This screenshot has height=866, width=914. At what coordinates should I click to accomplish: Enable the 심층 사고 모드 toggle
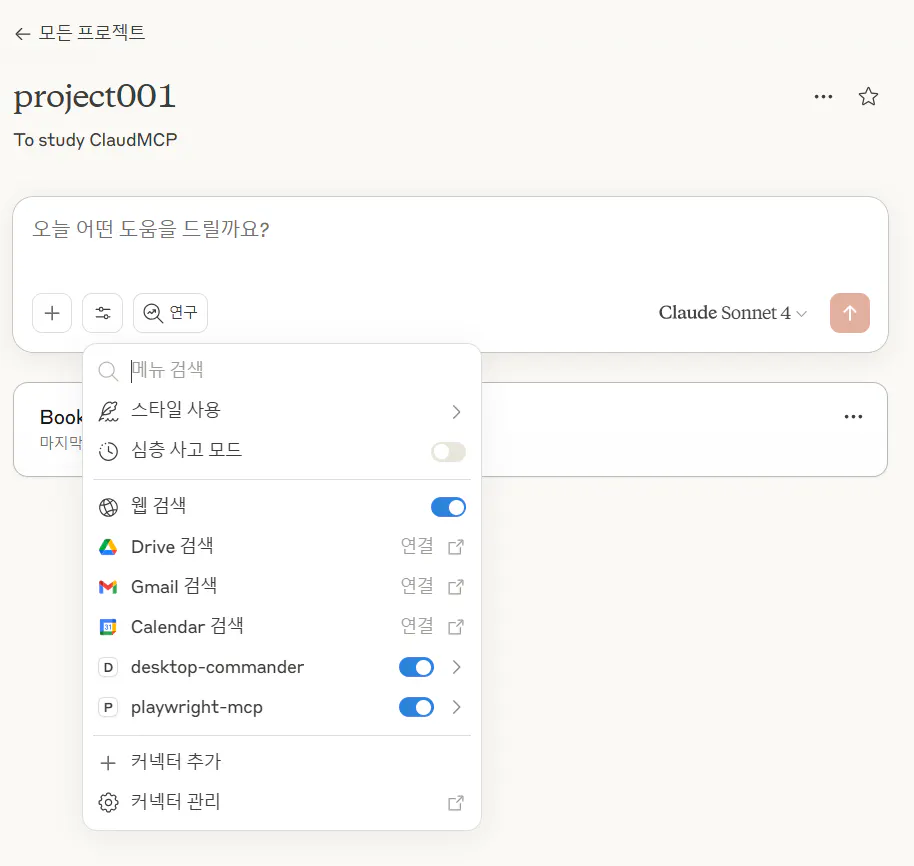pyautogui.click(x=448, y=452)
